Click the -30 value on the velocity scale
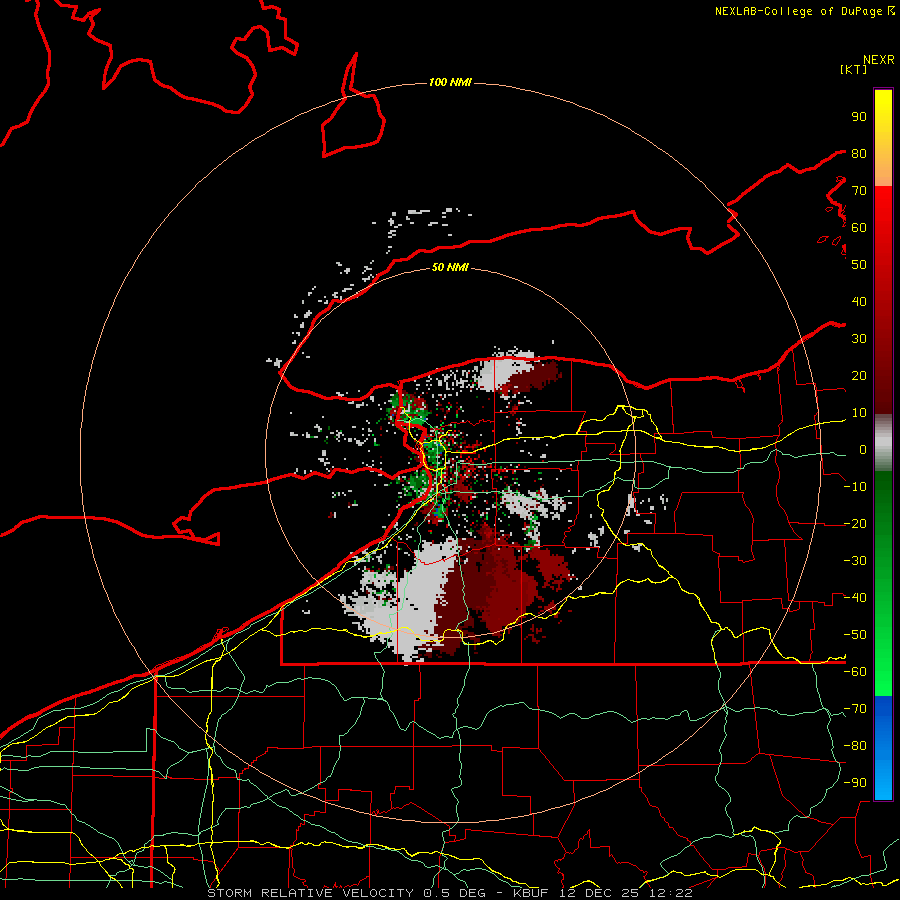900x900 pixels. click(855, 561)
